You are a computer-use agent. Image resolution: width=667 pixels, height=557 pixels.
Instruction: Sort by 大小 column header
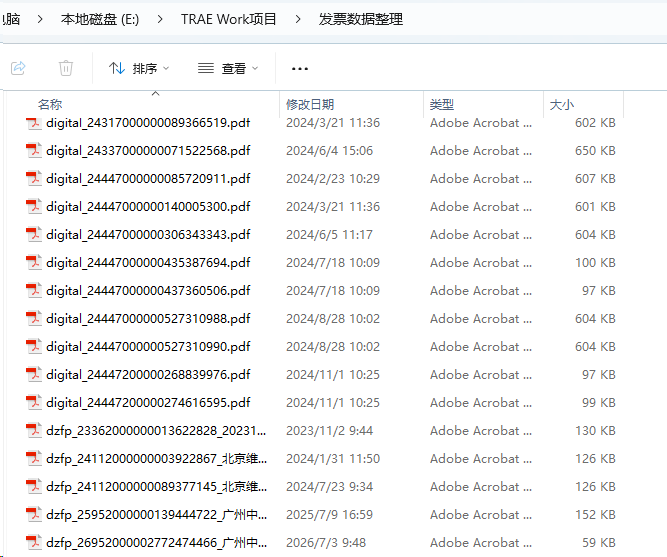point(562,104)
